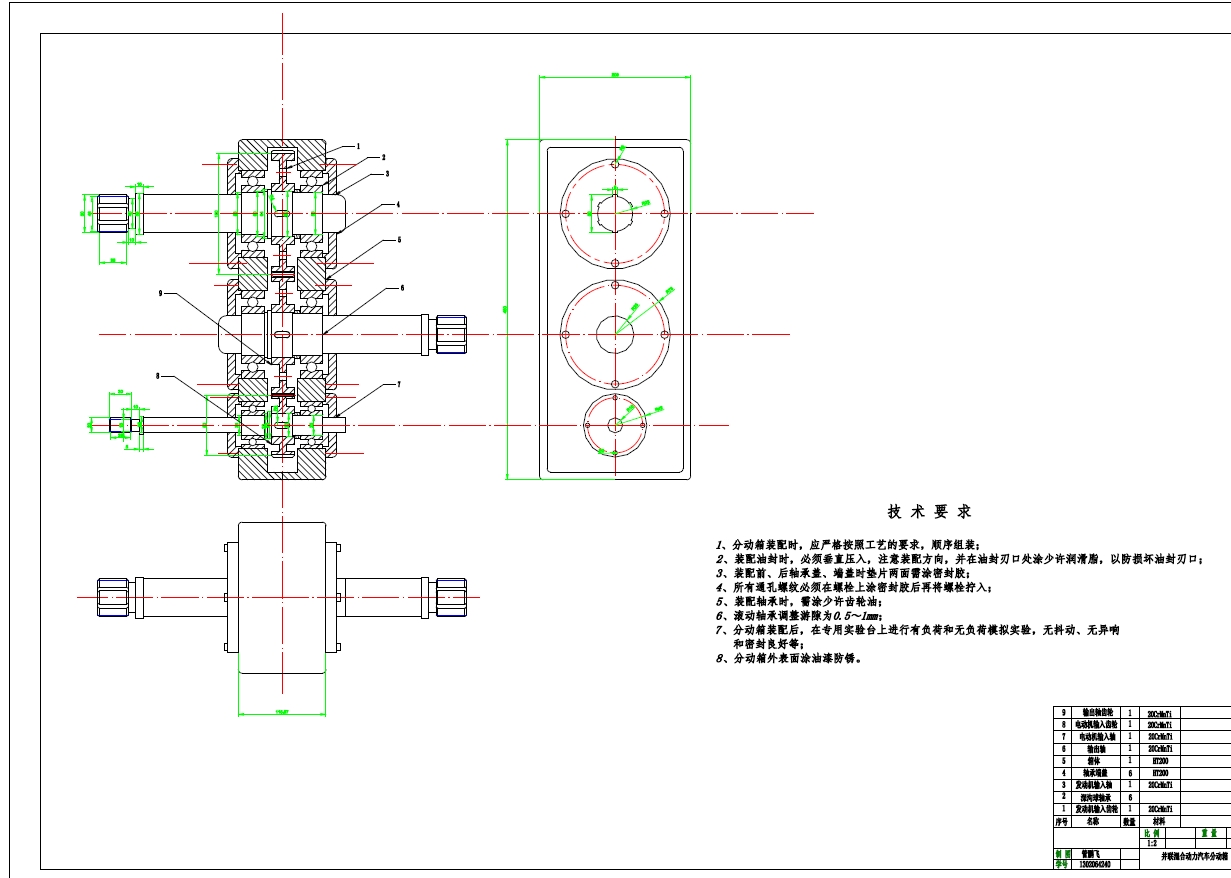The height and width of the screenshot is (878, 1231).
Task: Click callout number 8 left of section view
Action: (158, 376)
